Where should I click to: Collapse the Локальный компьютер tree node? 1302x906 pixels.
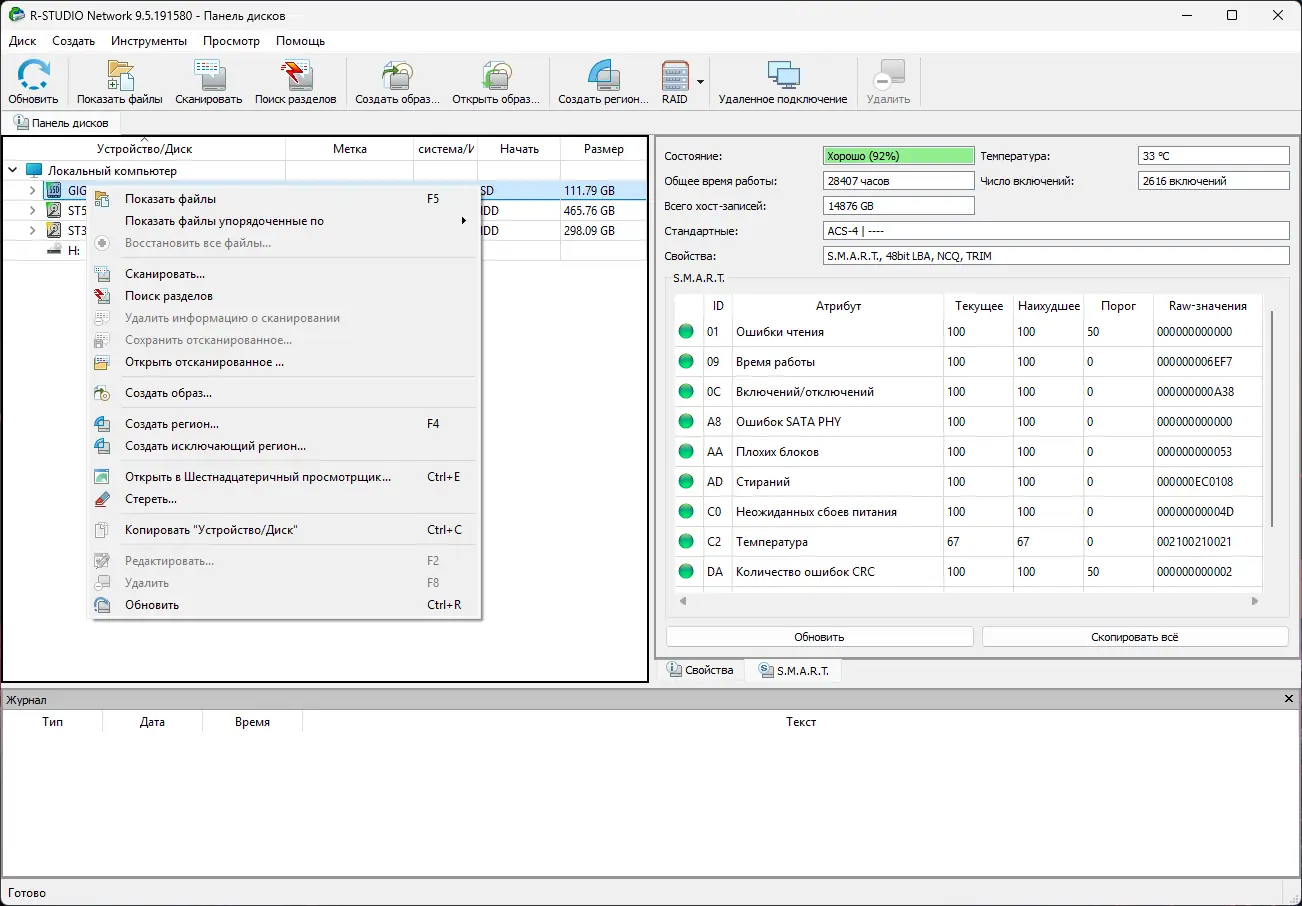pos(13,171)
